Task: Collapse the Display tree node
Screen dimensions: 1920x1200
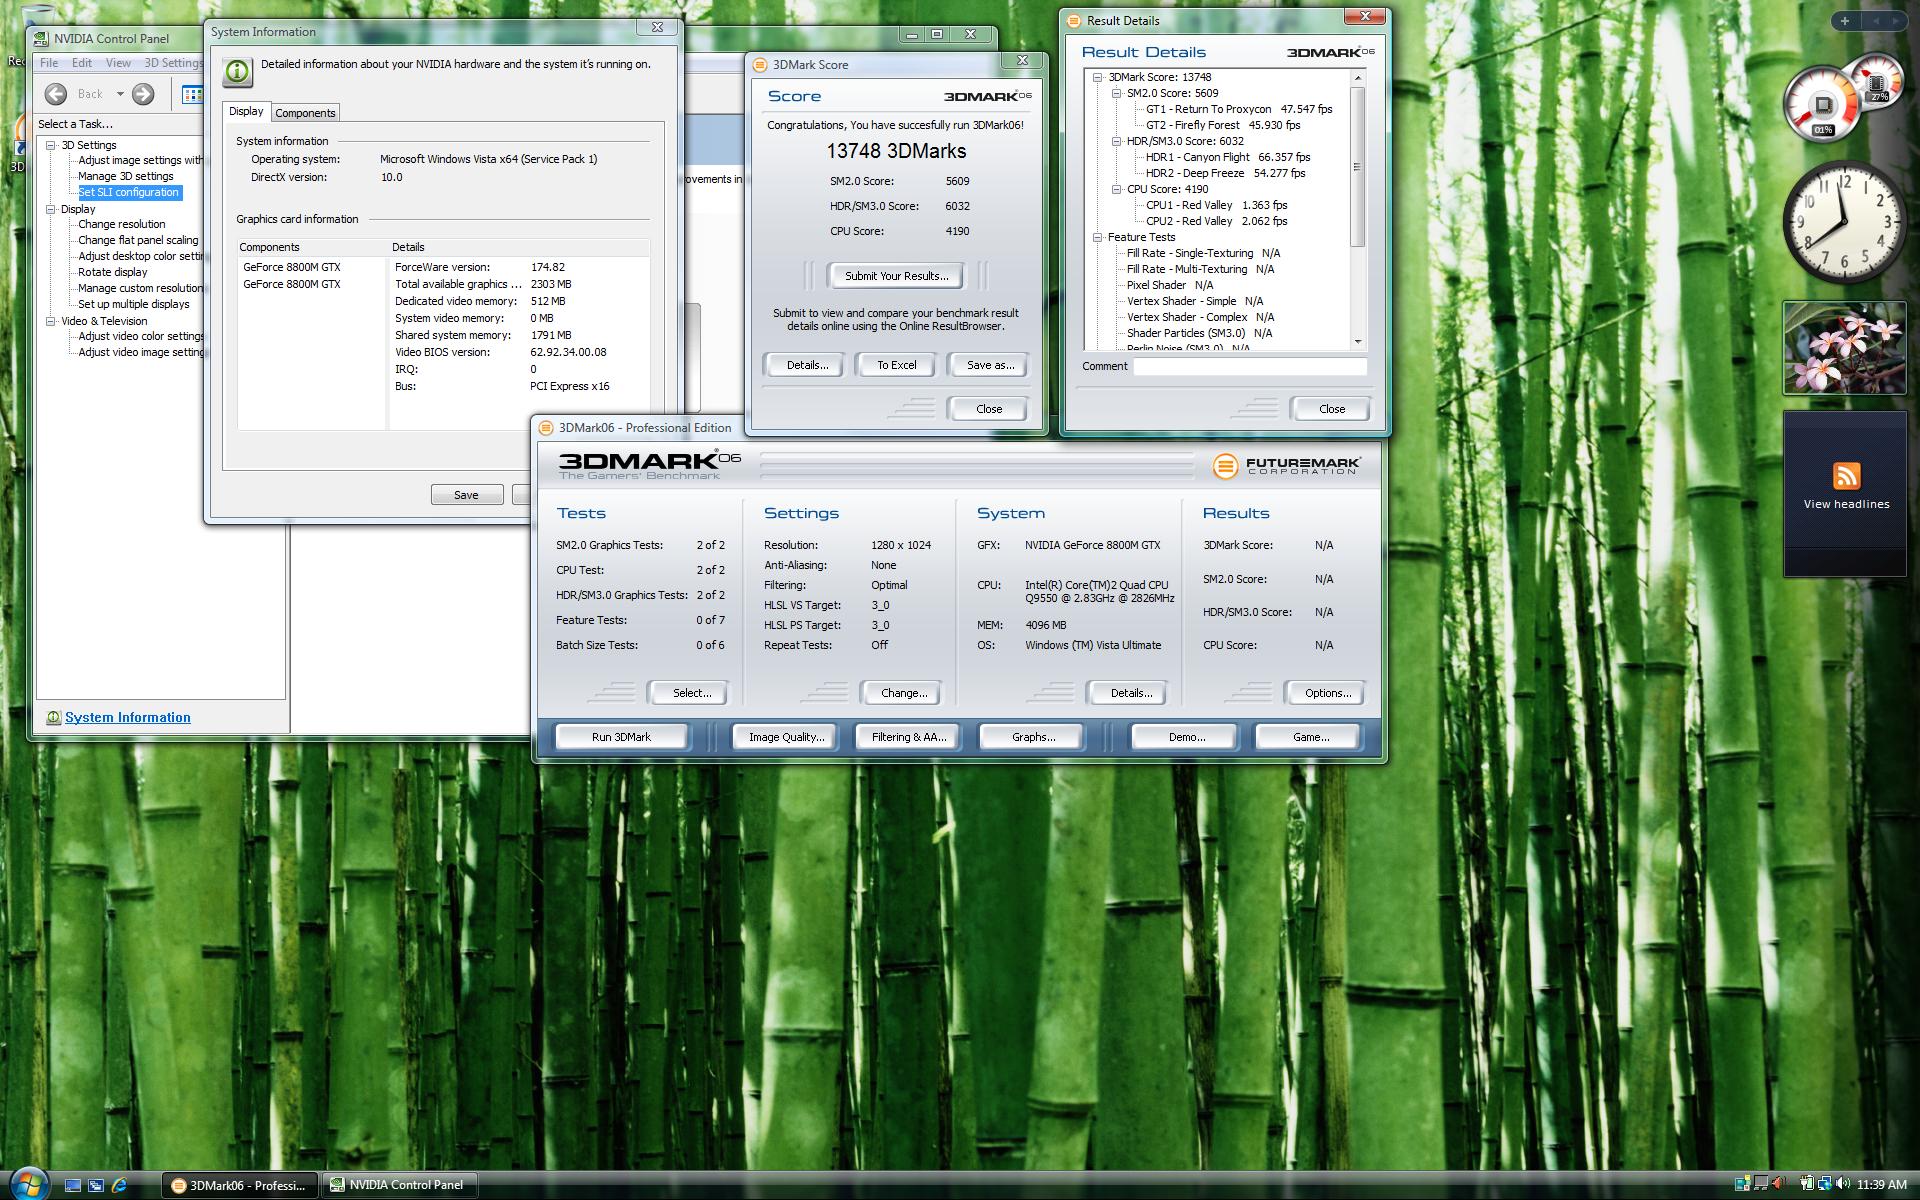Action: [x=51, y=209]
